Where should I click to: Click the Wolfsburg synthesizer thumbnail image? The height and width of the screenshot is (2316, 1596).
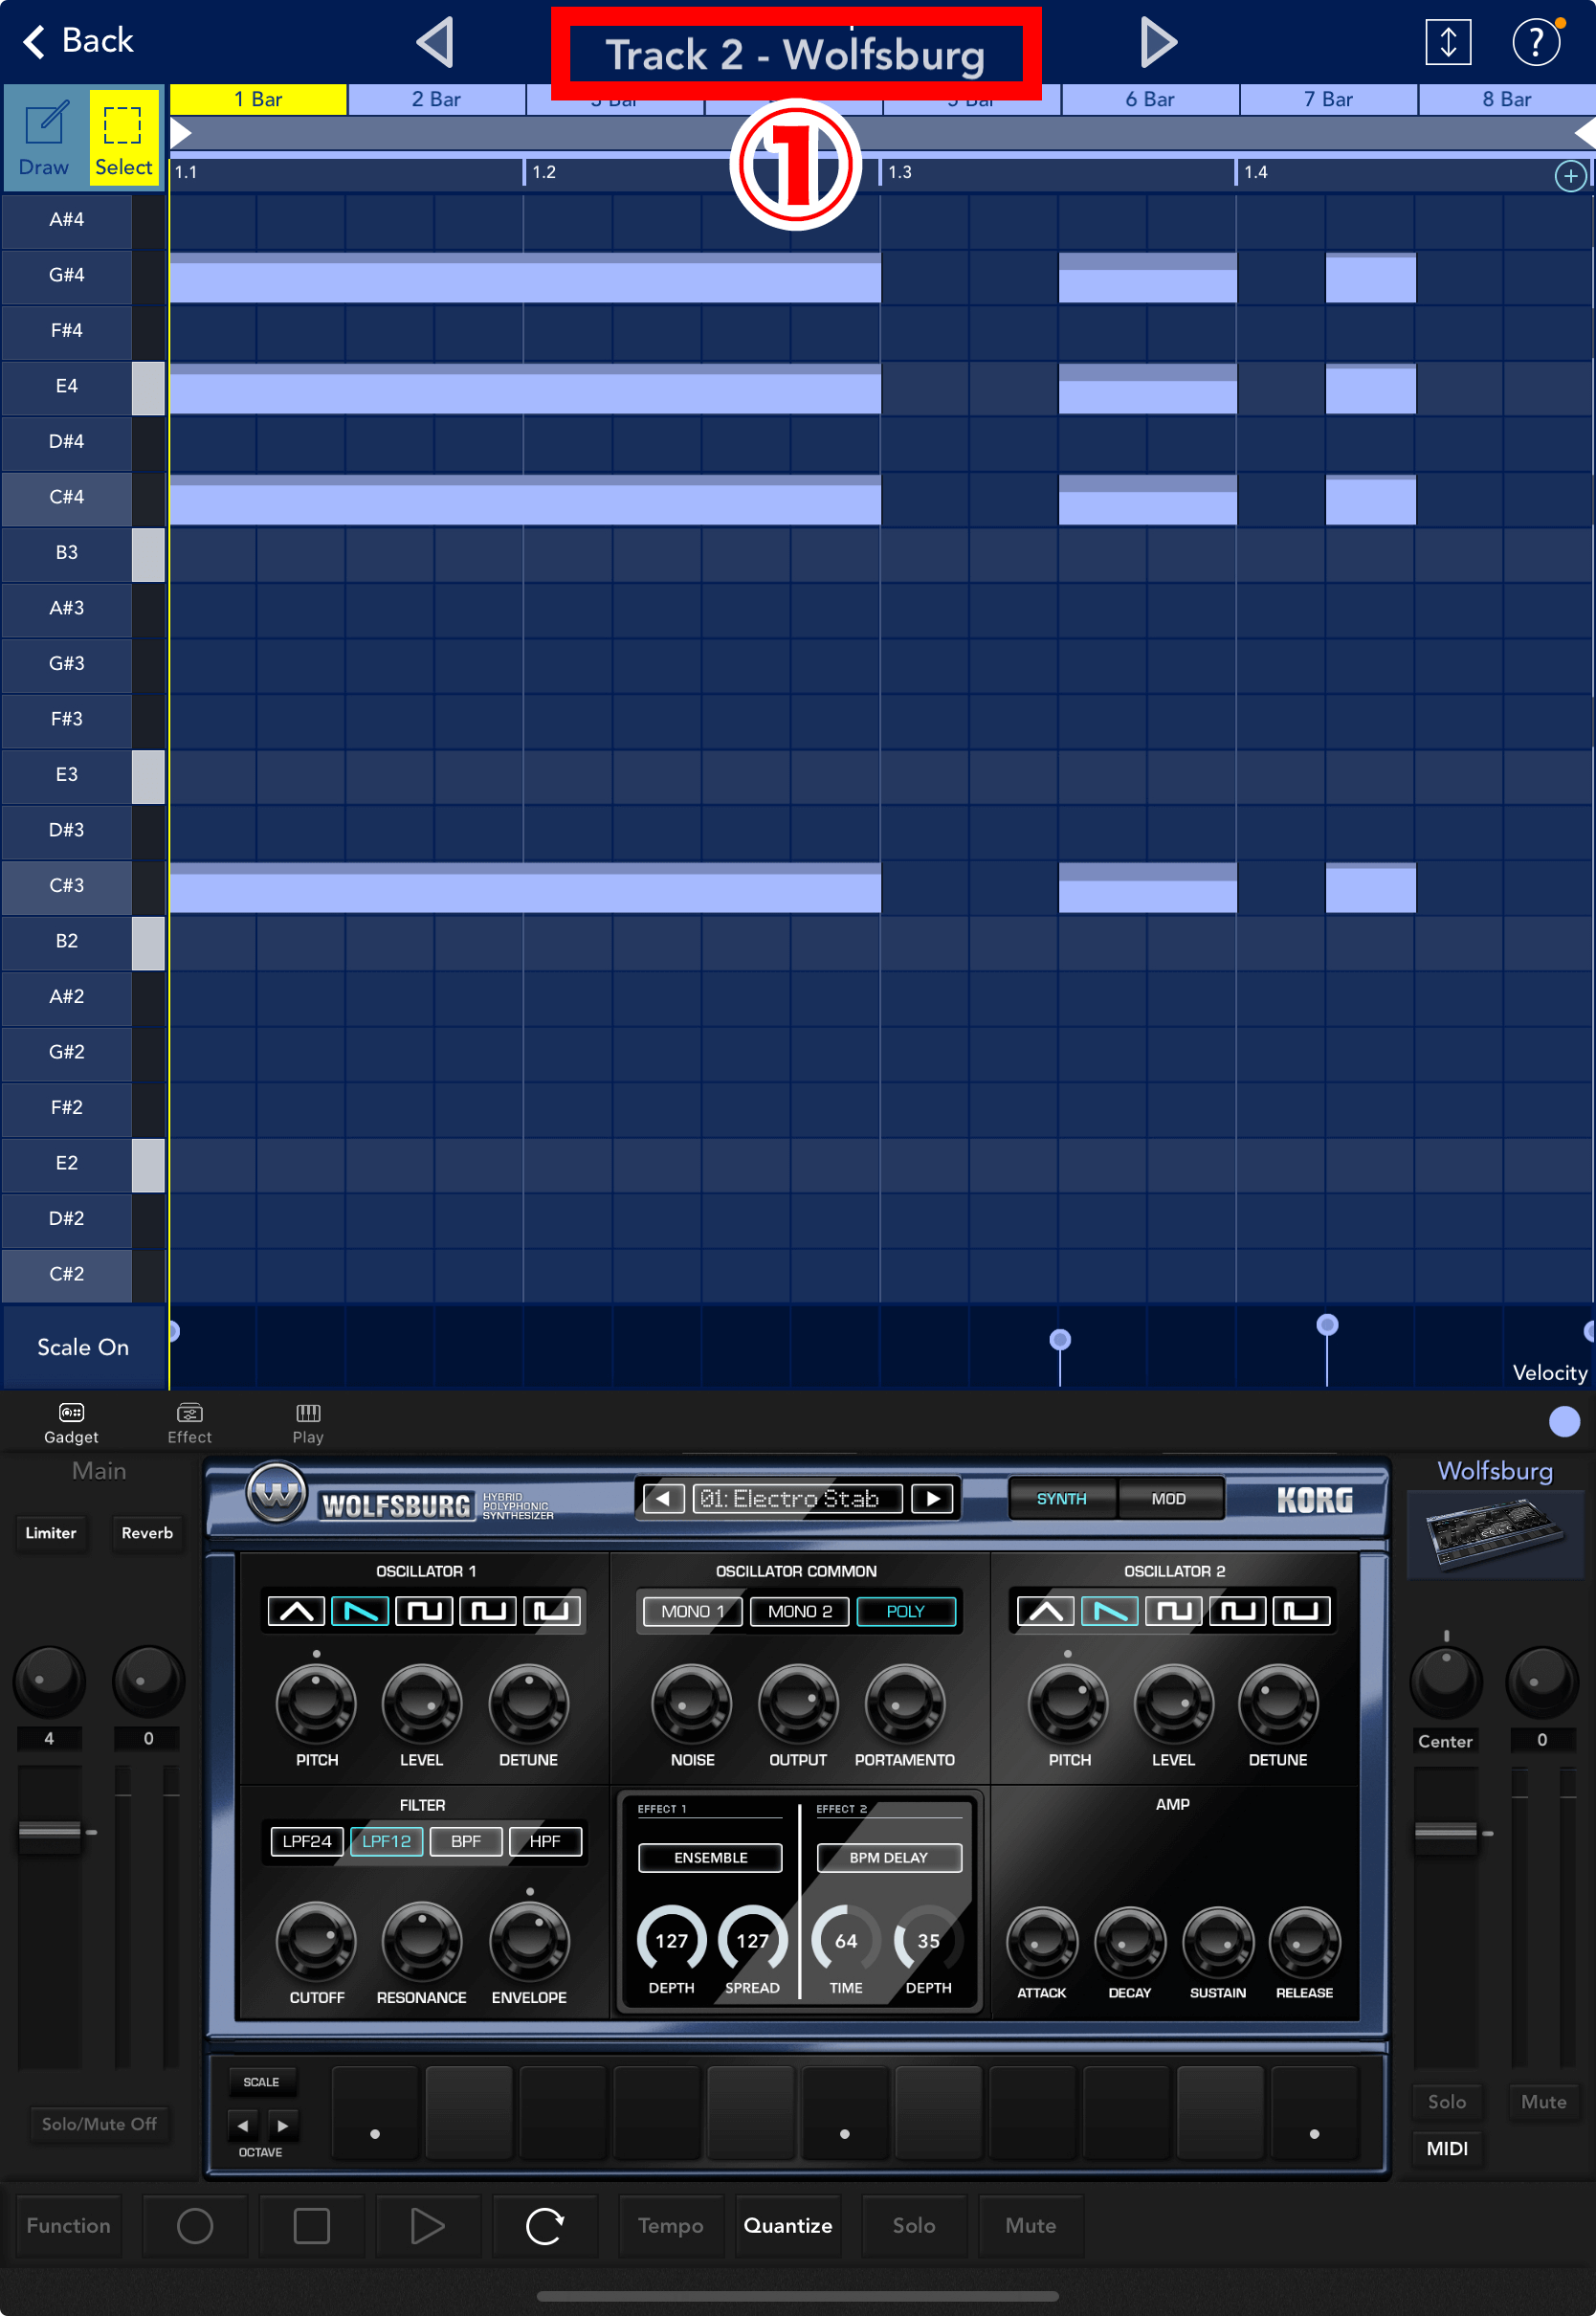[1494, 1534]
